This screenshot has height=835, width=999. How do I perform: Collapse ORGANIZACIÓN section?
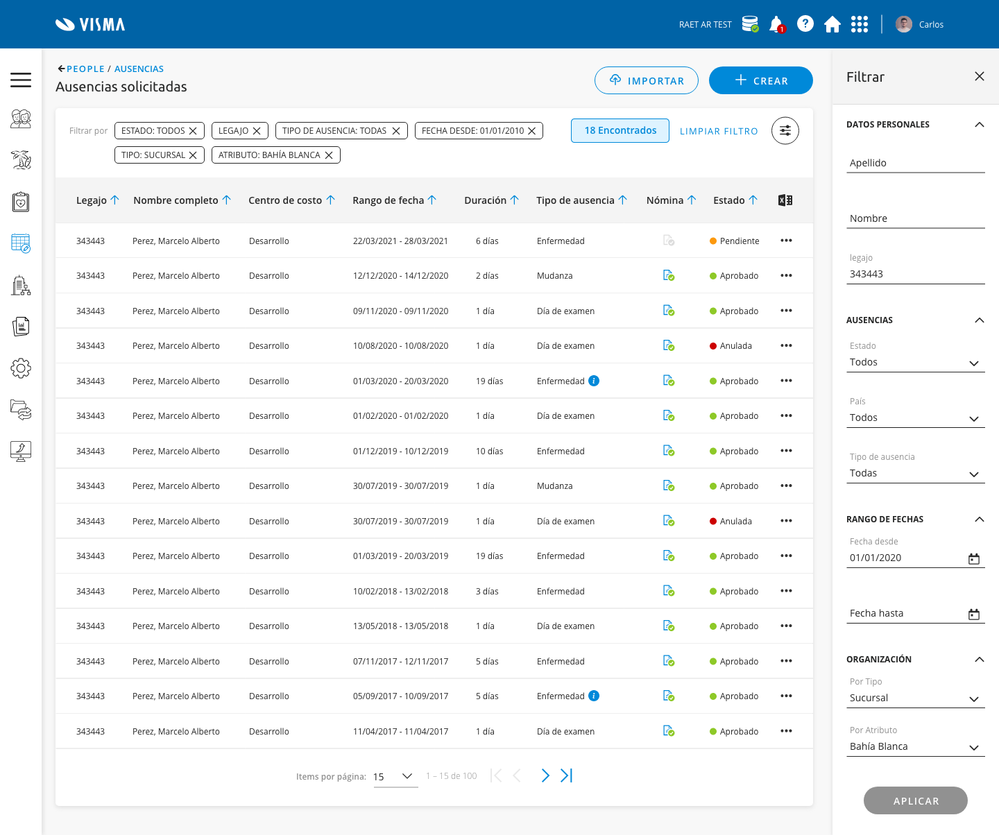pos(979,660)
